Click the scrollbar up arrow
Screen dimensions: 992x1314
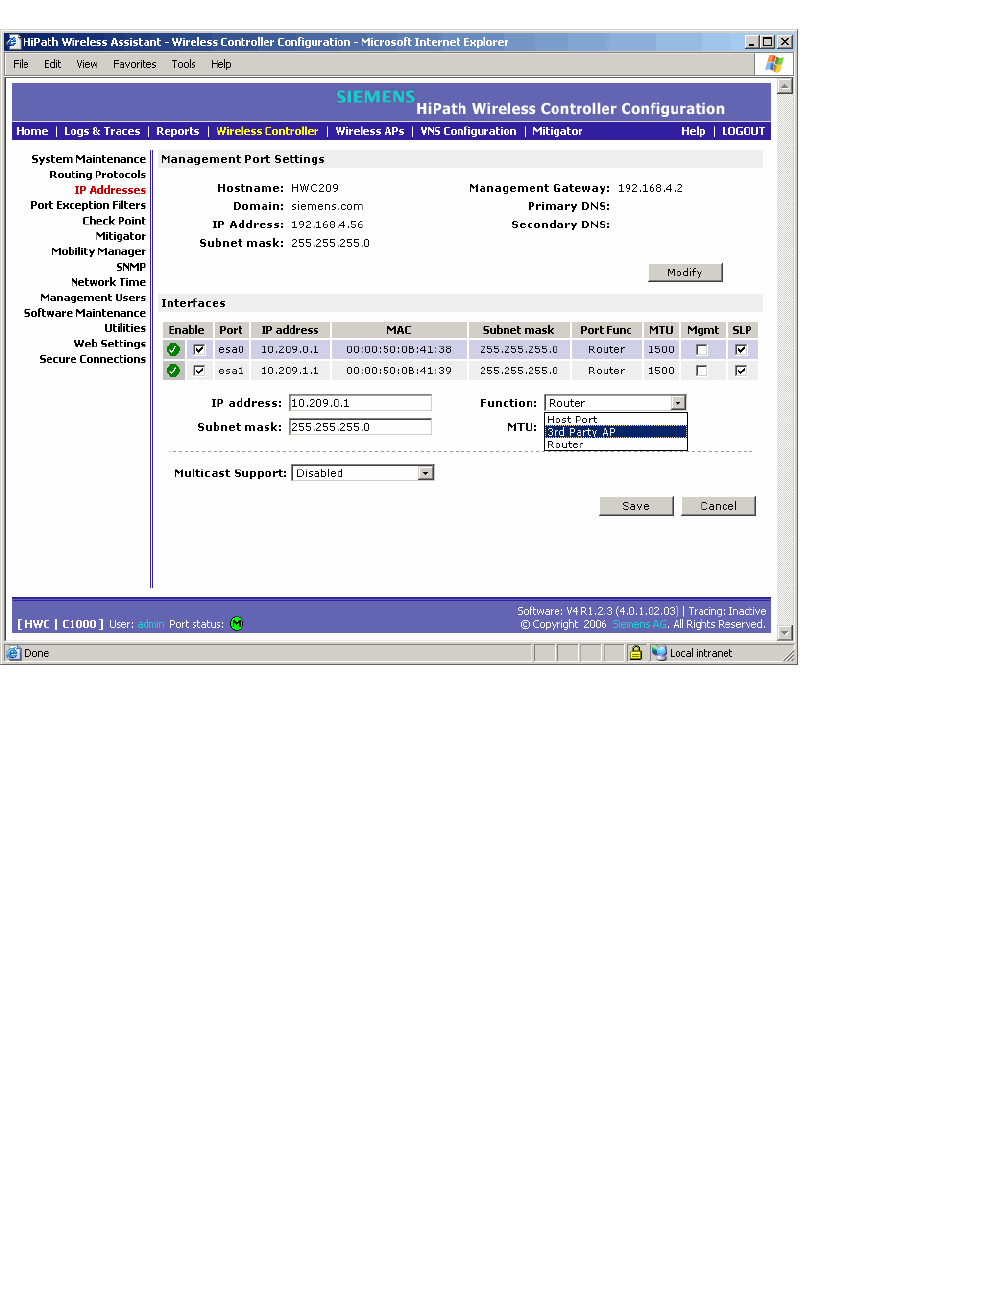[785, 86]
